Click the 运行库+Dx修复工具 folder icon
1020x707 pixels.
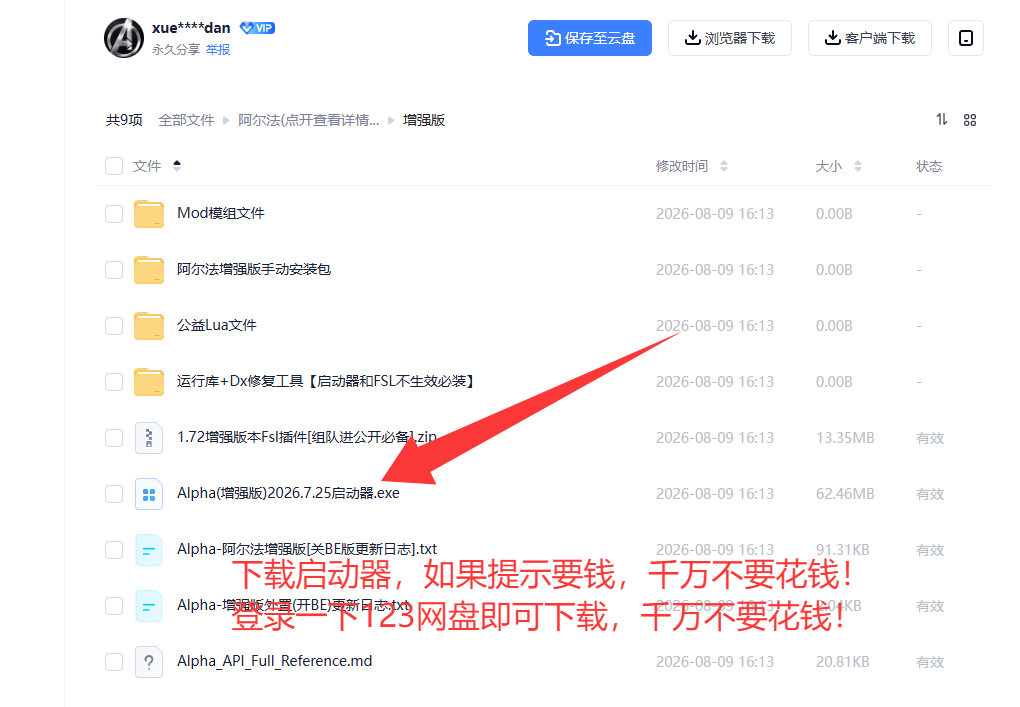[149, 382]
